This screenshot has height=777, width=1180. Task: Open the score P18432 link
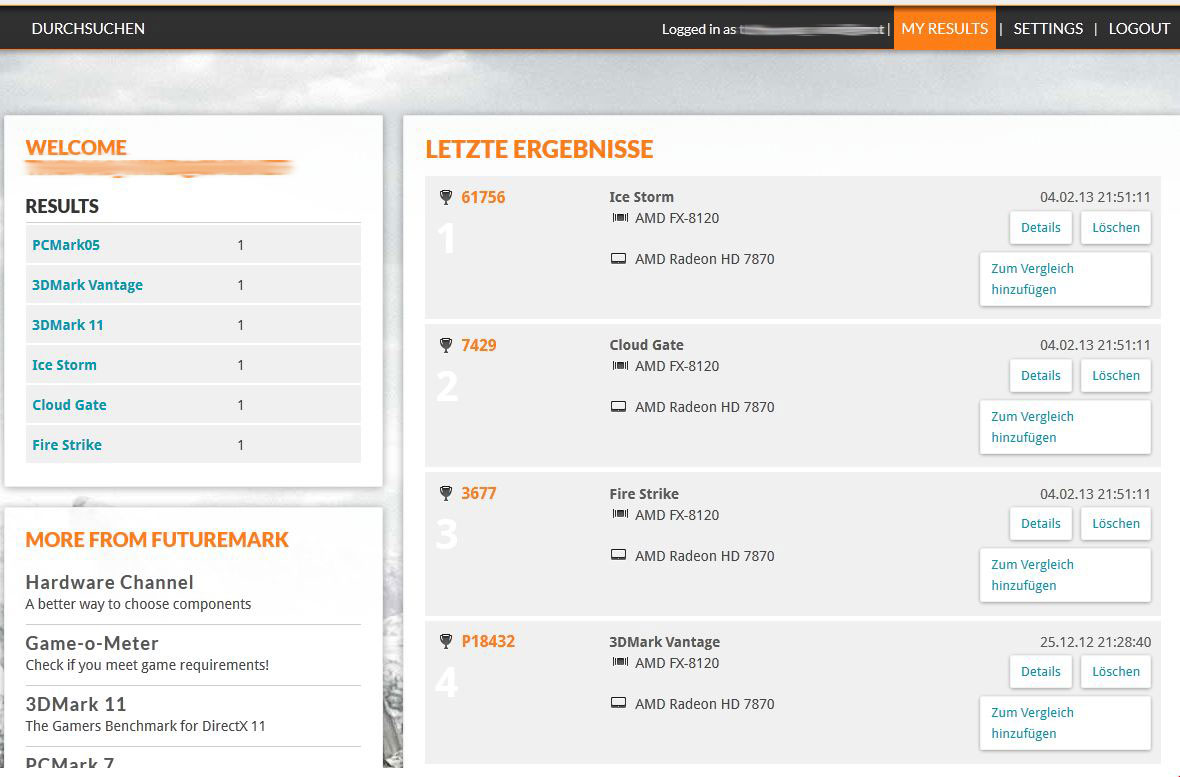488,641
